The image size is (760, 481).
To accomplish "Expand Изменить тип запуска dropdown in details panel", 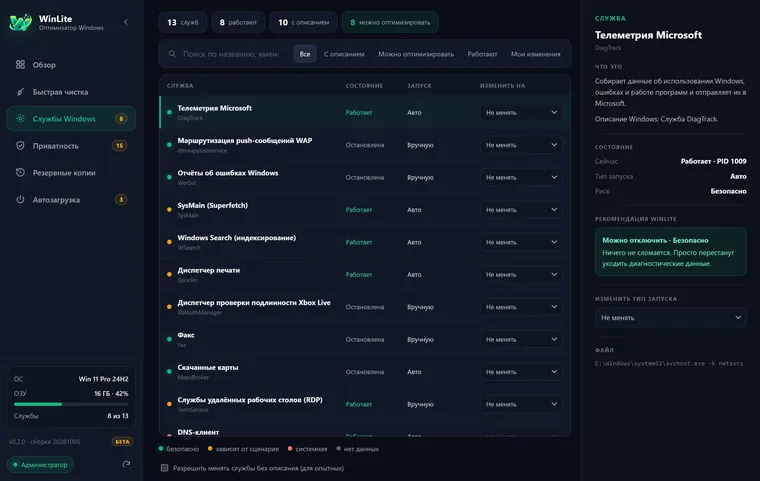I will click(x=670, y=318).
